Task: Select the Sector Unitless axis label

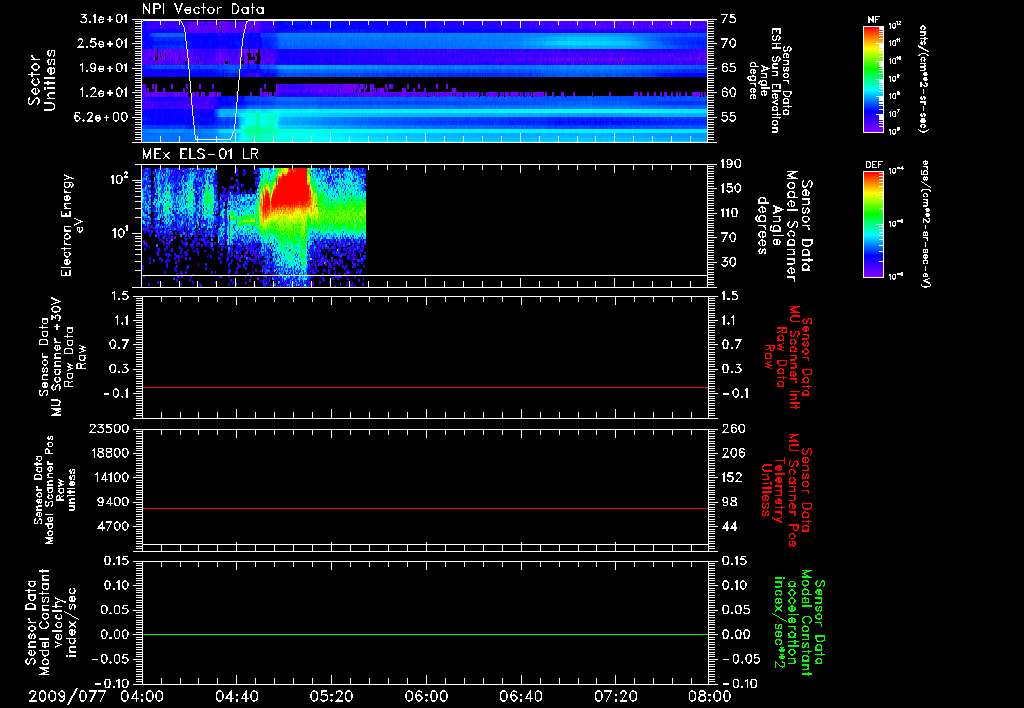Action: 42,80
